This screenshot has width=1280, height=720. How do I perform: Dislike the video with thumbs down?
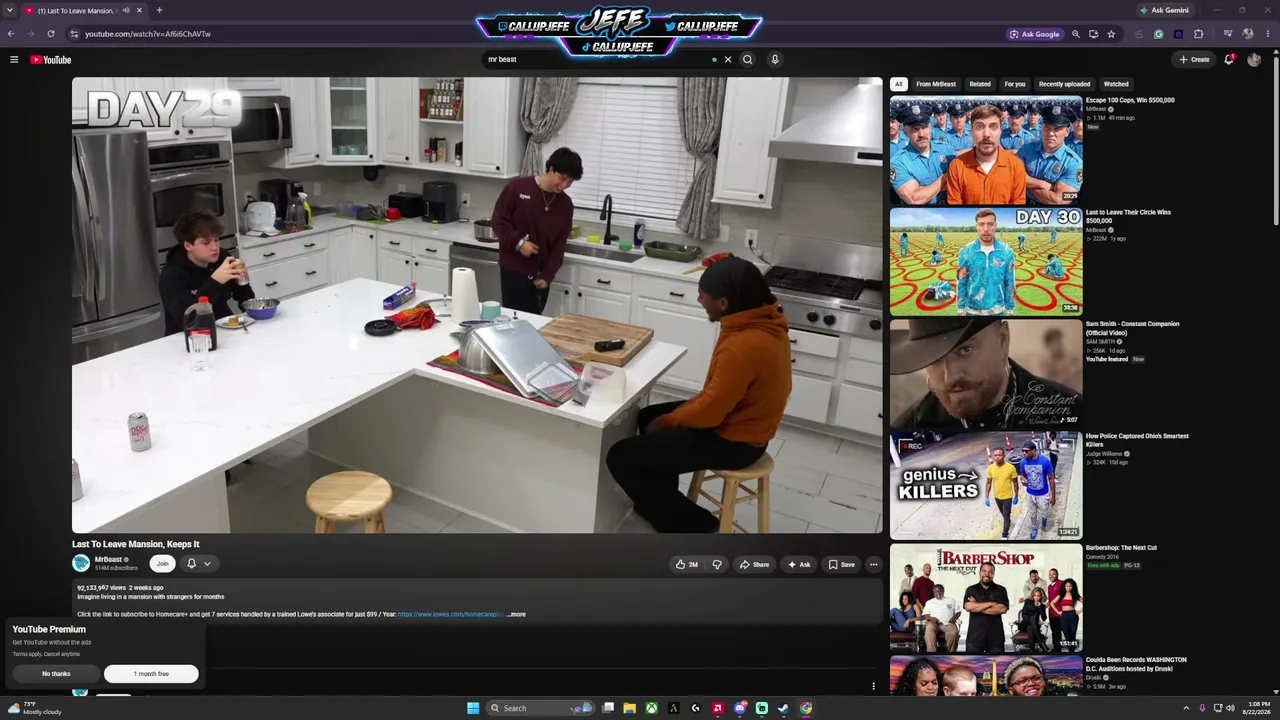tap(717, 565)
